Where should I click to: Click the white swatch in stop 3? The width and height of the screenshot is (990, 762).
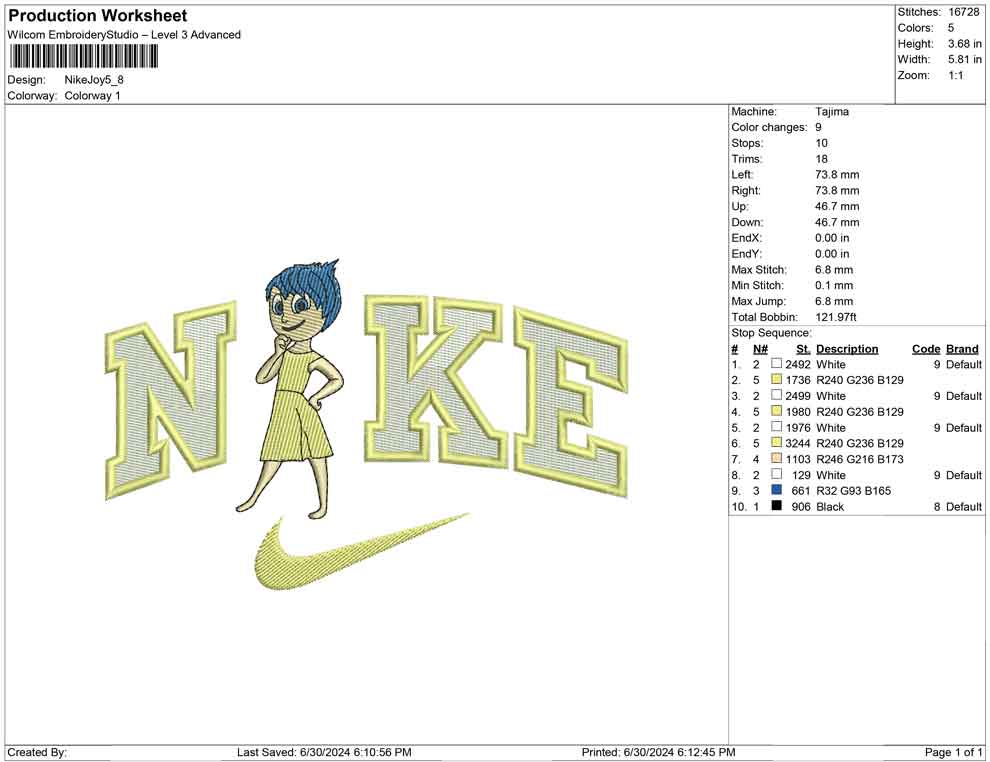[777, 395]
